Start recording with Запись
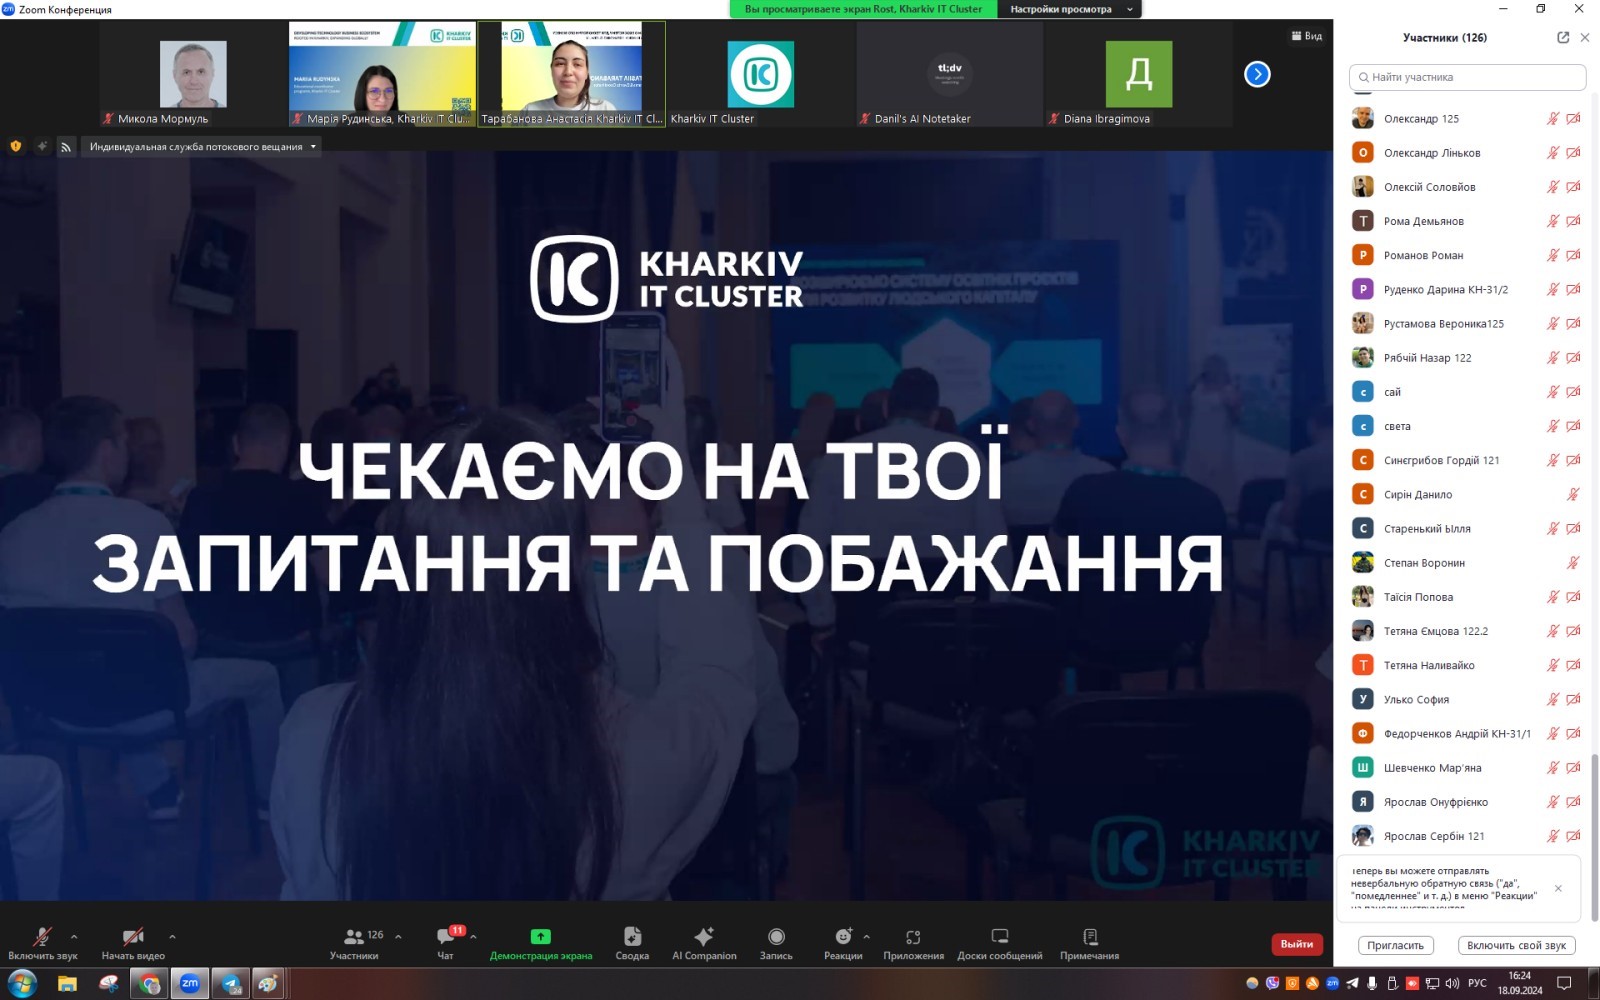Screen dimensions: 1600x1000 click(776, 943)
